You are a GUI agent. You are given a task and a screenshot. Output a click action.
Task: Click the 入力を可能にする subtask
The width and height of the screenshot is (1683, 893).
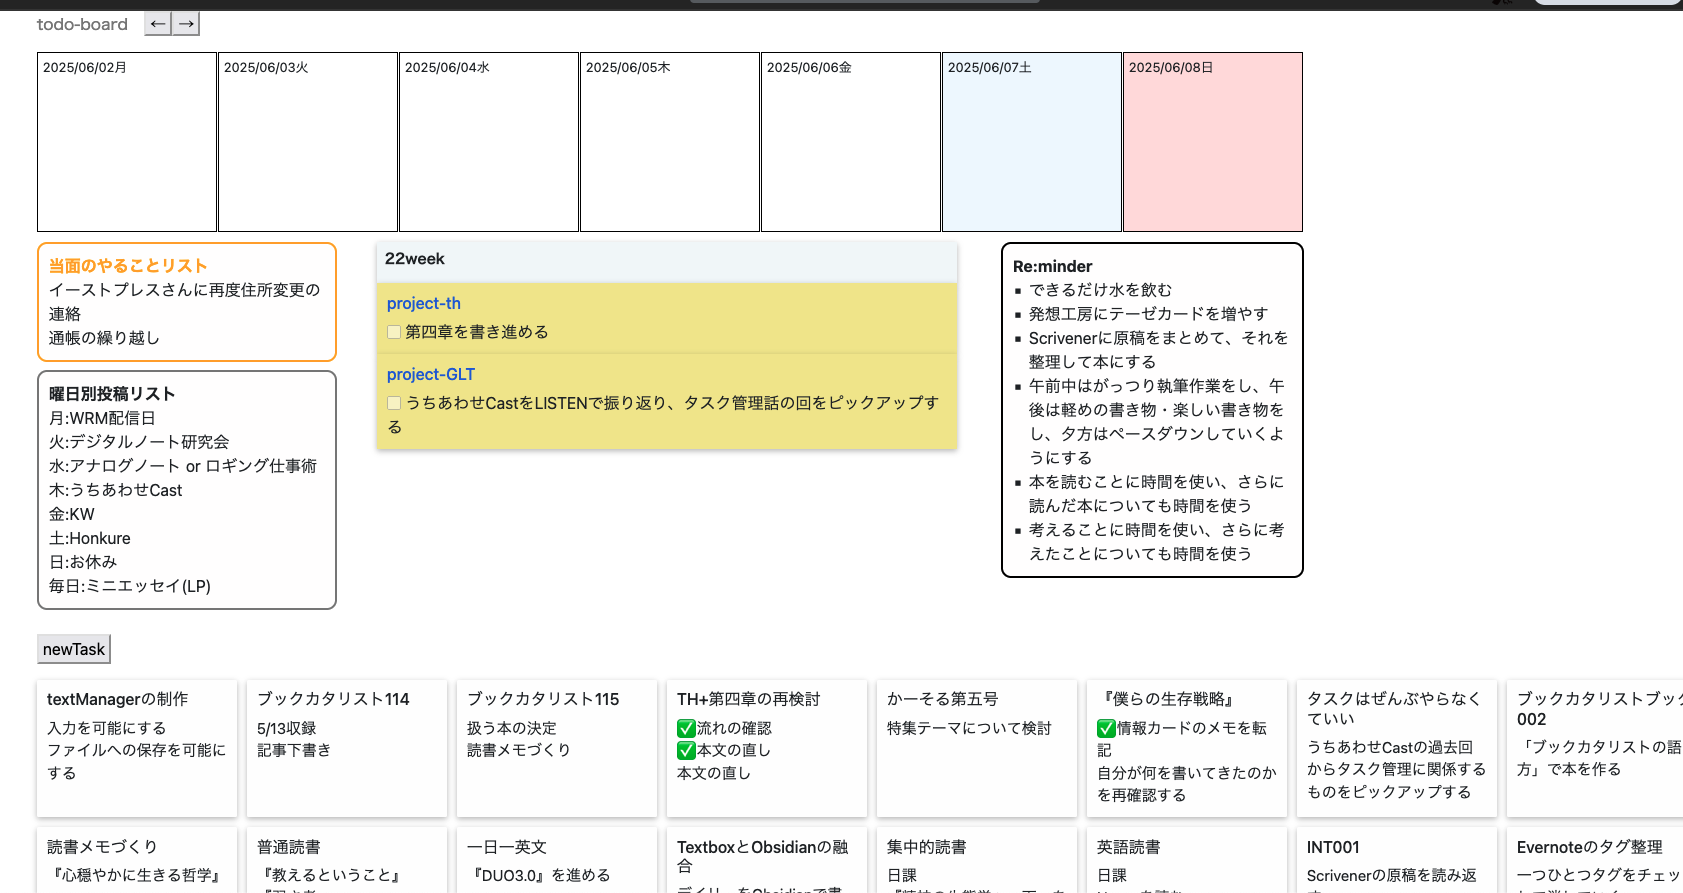pos(106,728)
